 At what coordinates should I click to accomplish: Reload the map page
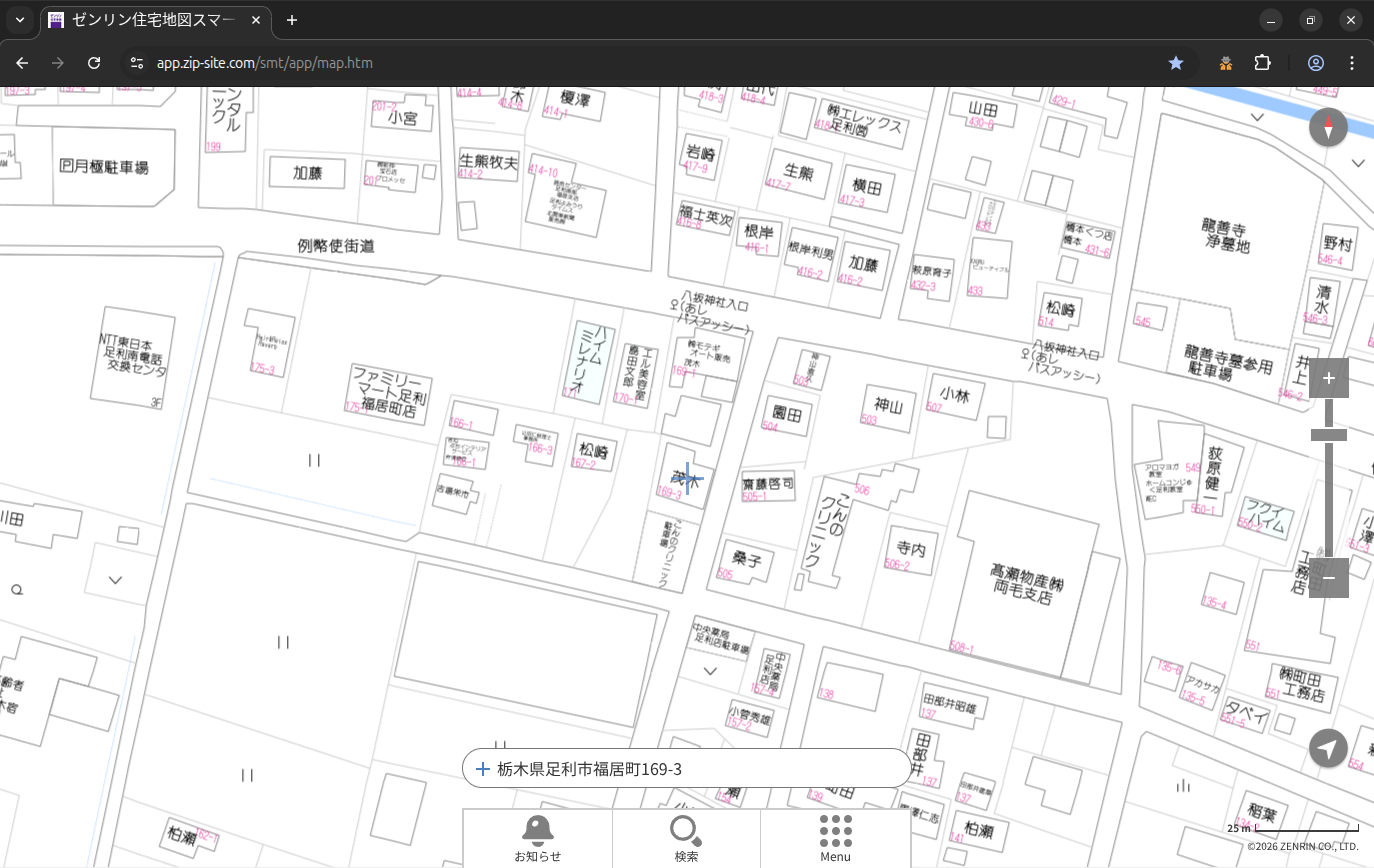tap(94, 63)
